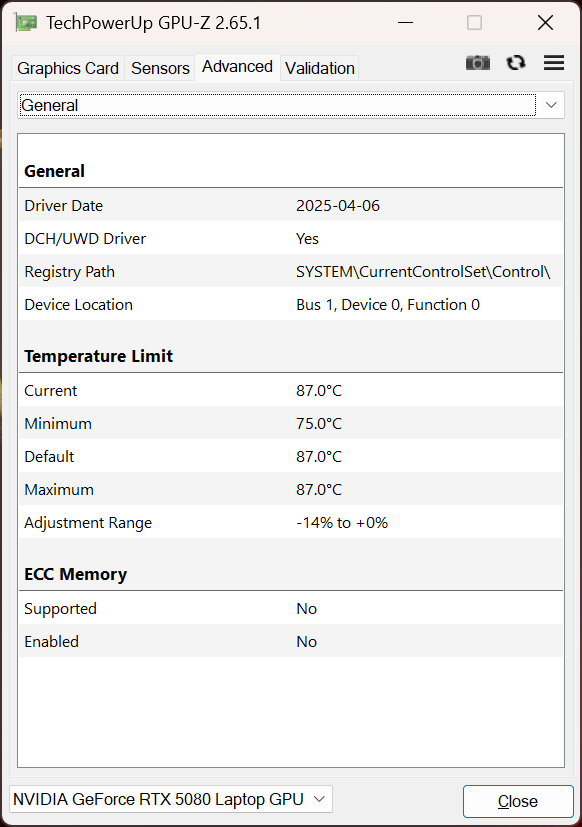Select the Advanced tab

[237, 67]
